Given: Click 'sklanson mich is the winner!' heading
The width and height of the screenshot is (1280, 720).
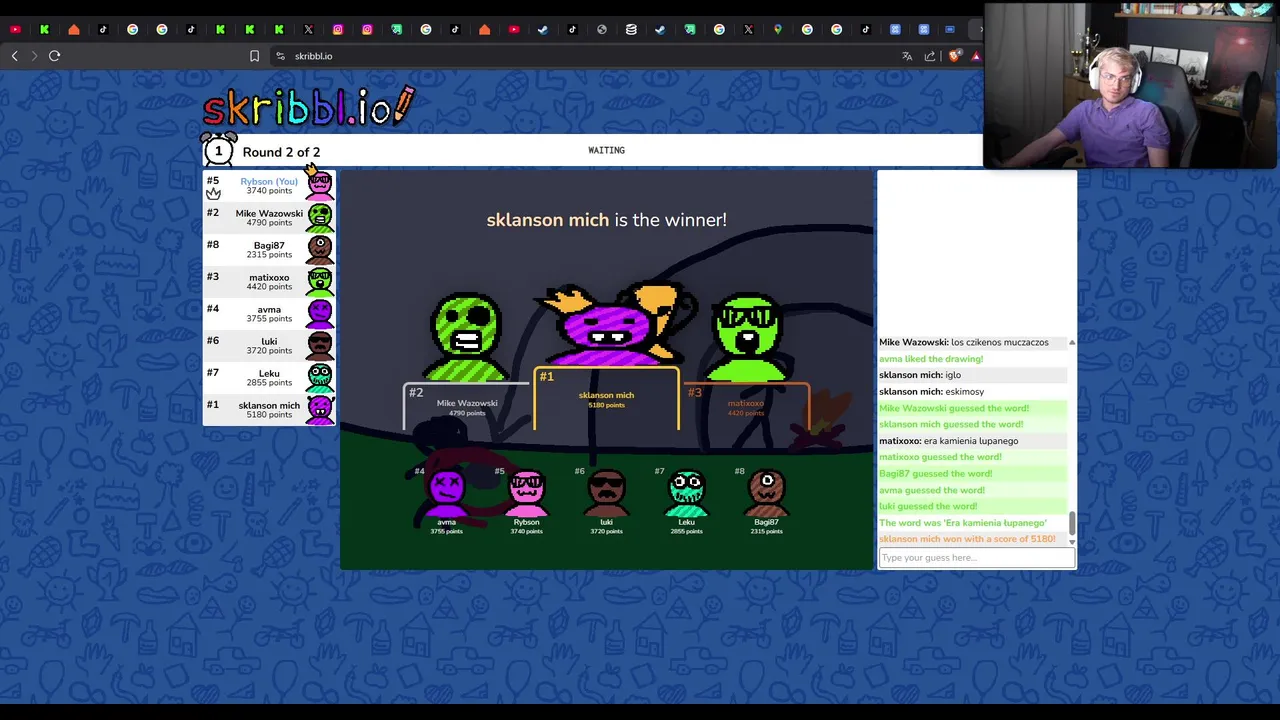Looking at the screenshot, I should tap(606, 219).
